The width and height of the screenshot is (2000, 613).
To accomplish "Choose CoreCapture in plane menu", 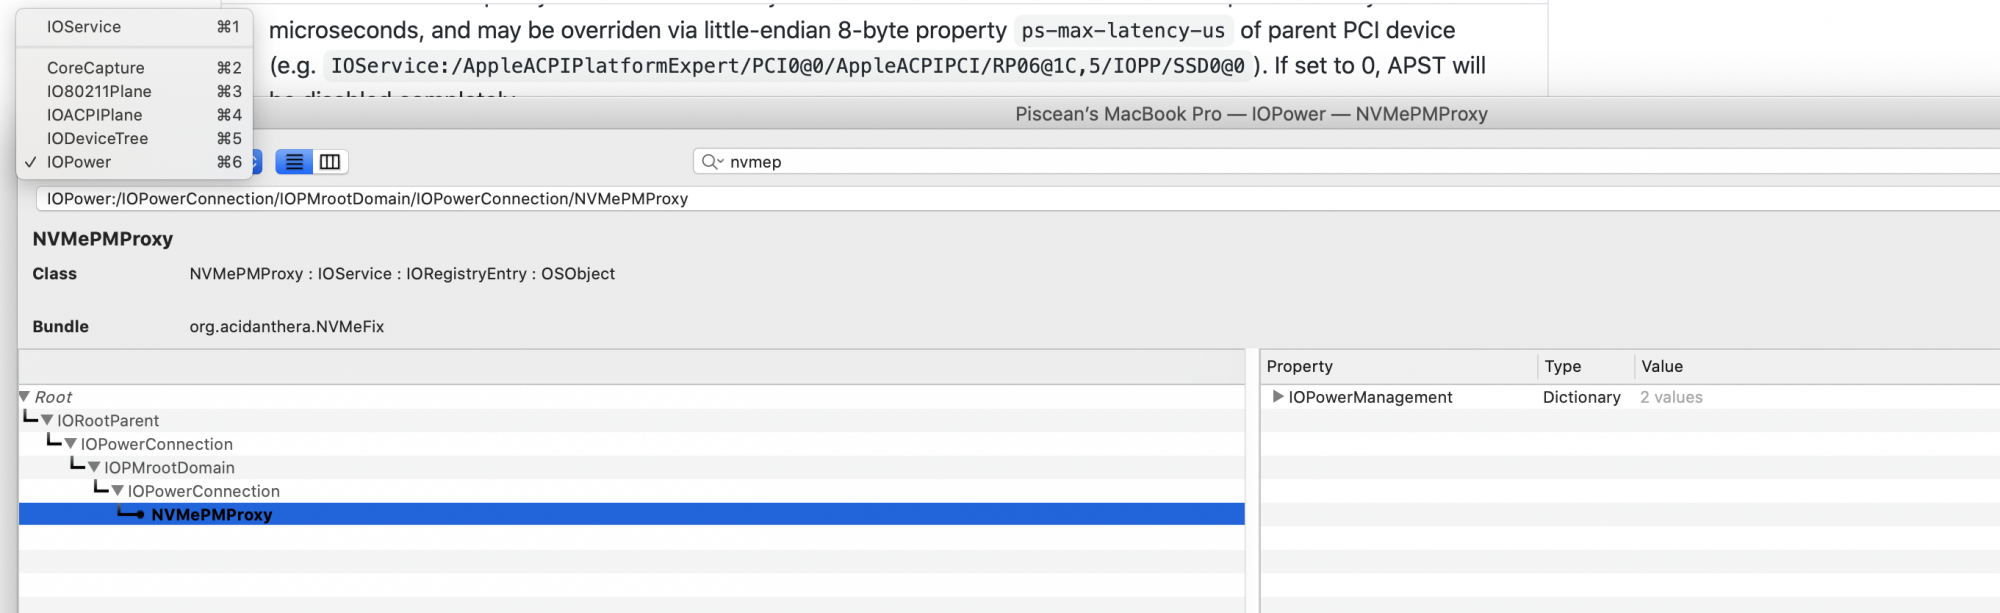I will [x=96, y=68].
